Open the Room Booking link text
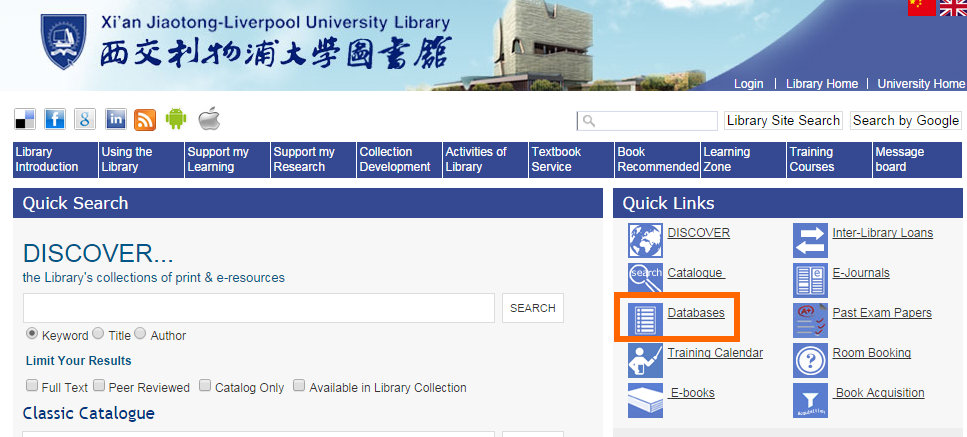The width and height of the screenshot is (967, 437). click(871, 353)
